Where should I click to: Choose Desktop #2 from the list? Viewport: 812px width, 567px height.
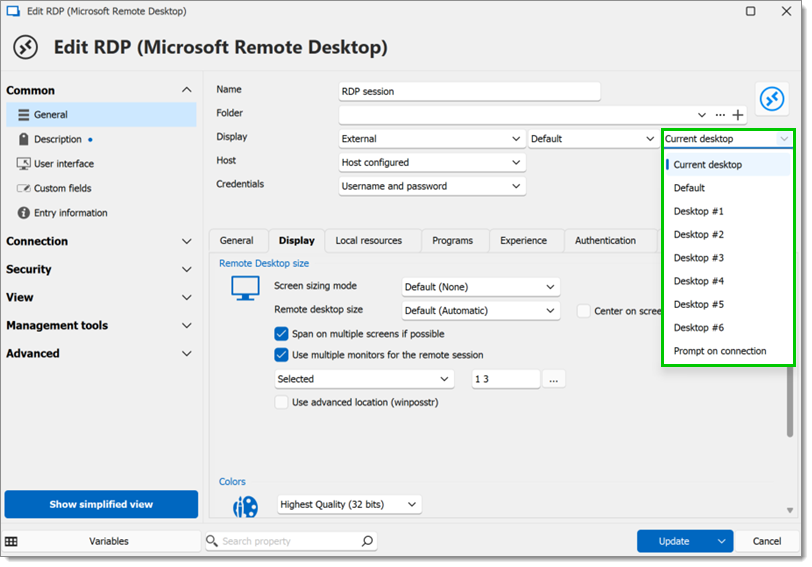(728, 235)
